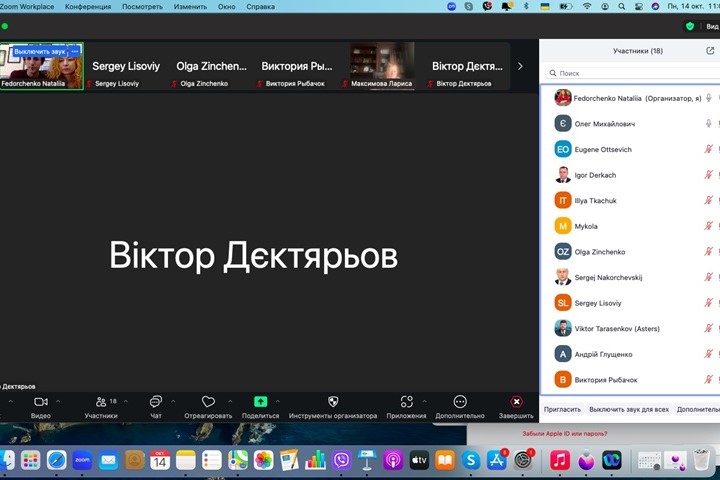Viewport: 720px width, 480px height.
Task: Click the Поиск participant search field
Action: [x=630, y=73]
